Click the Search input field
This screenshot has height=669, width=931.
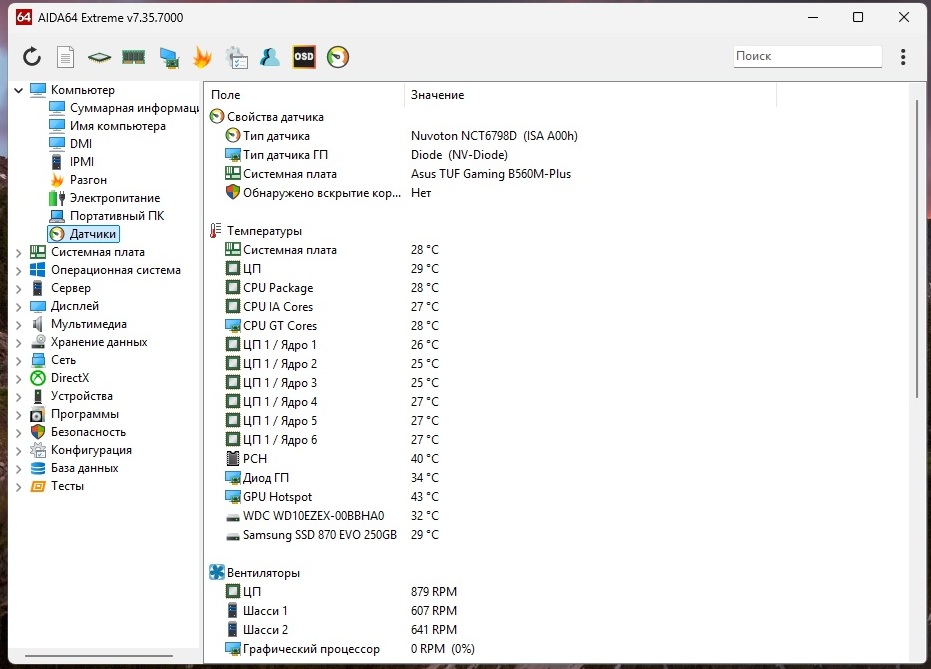pyautogui.click(x=808, y=56)
